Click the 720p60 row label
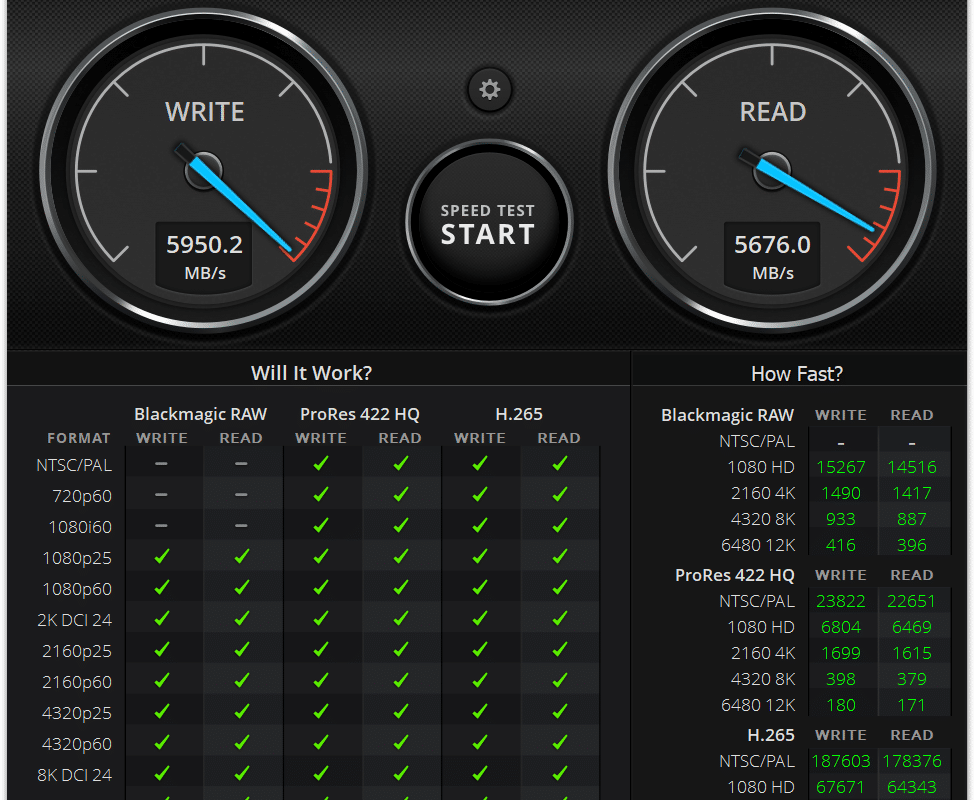 [82, 496]
